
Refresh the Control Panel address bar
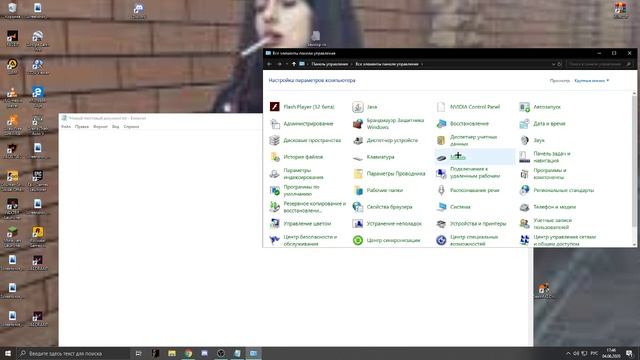point(560,64)
